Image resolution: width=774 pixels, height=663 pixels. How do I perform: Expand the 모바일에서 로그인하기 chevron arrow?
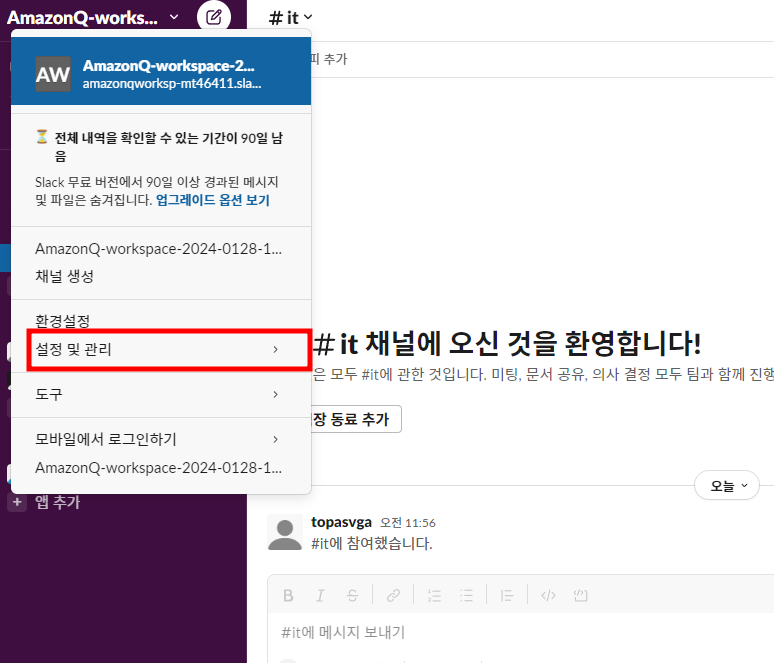tap(275, 439)
